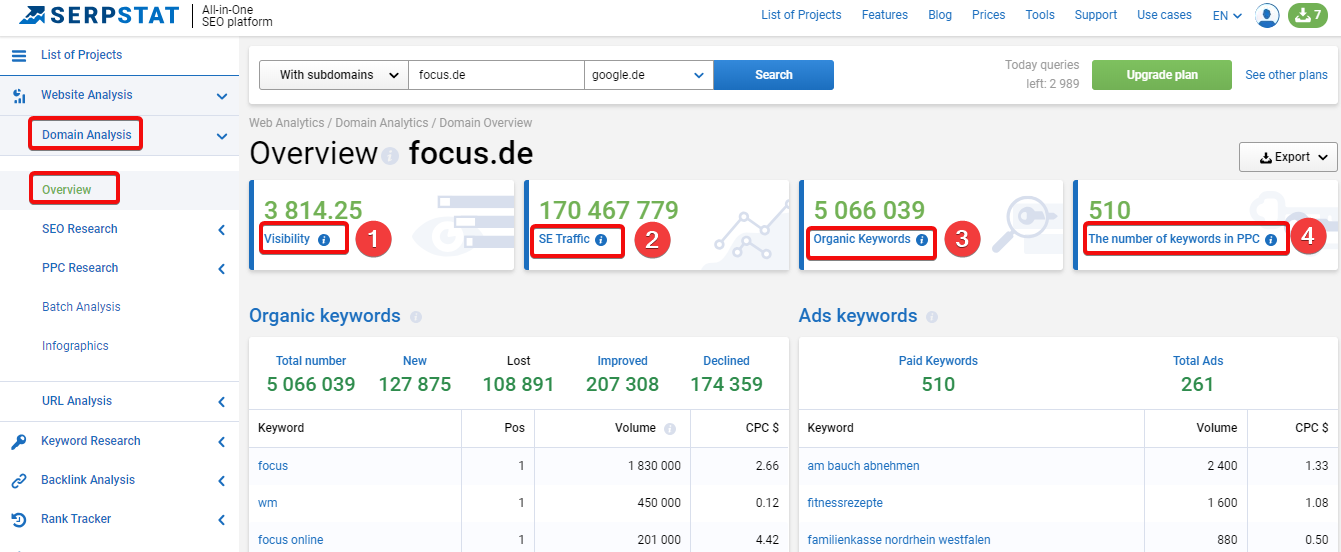Viewport: 1341px width, 552px height.
Task: Open Prices in top navigation
Action: coord(989,15)
